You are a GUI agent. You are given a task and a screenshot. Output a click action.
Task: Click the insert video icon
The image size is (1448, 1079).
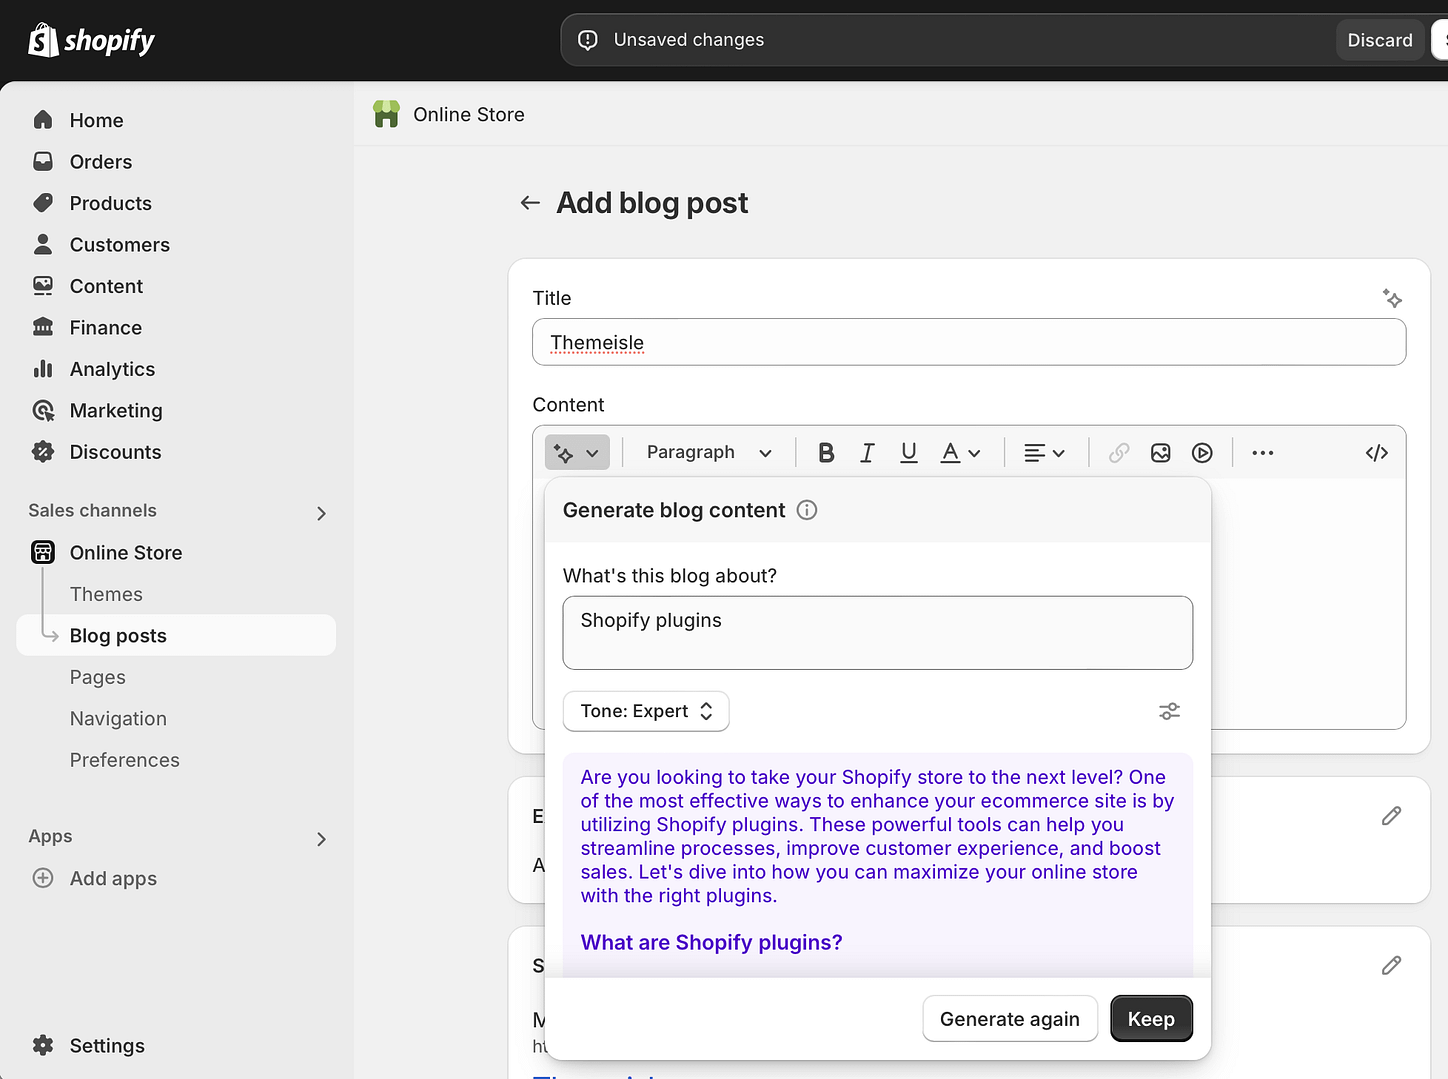pos(1202,453)
